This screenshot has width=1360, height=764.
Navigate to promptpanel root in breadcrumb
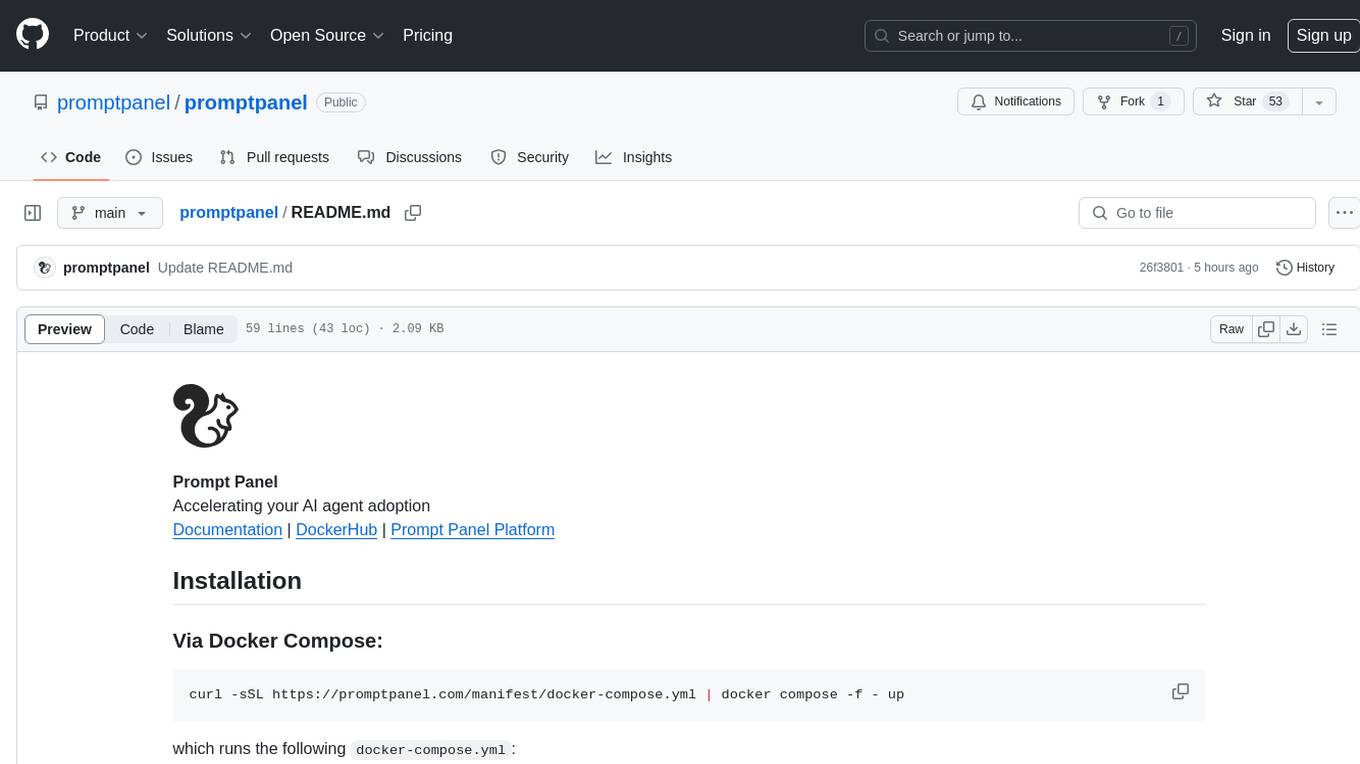click(229, 212)
